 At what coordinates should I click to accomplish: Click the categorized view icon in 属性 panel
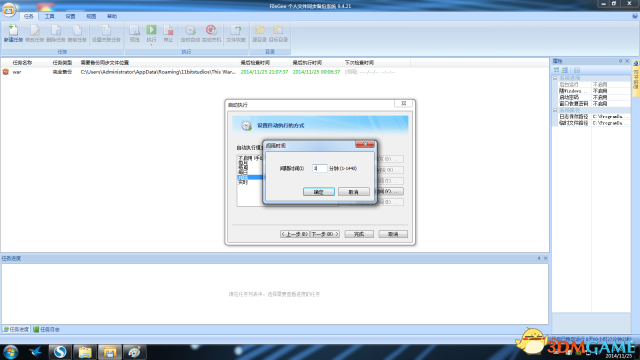click(556, 70)
